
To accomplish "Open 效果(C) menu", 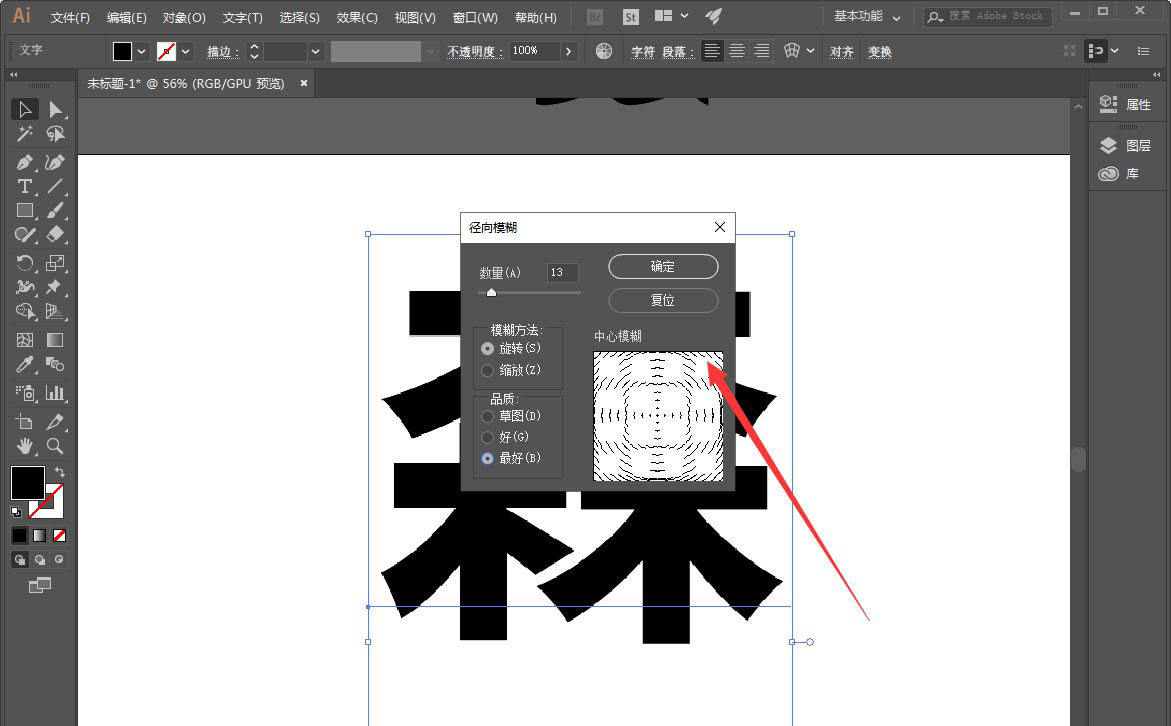I will pos(357,17).
